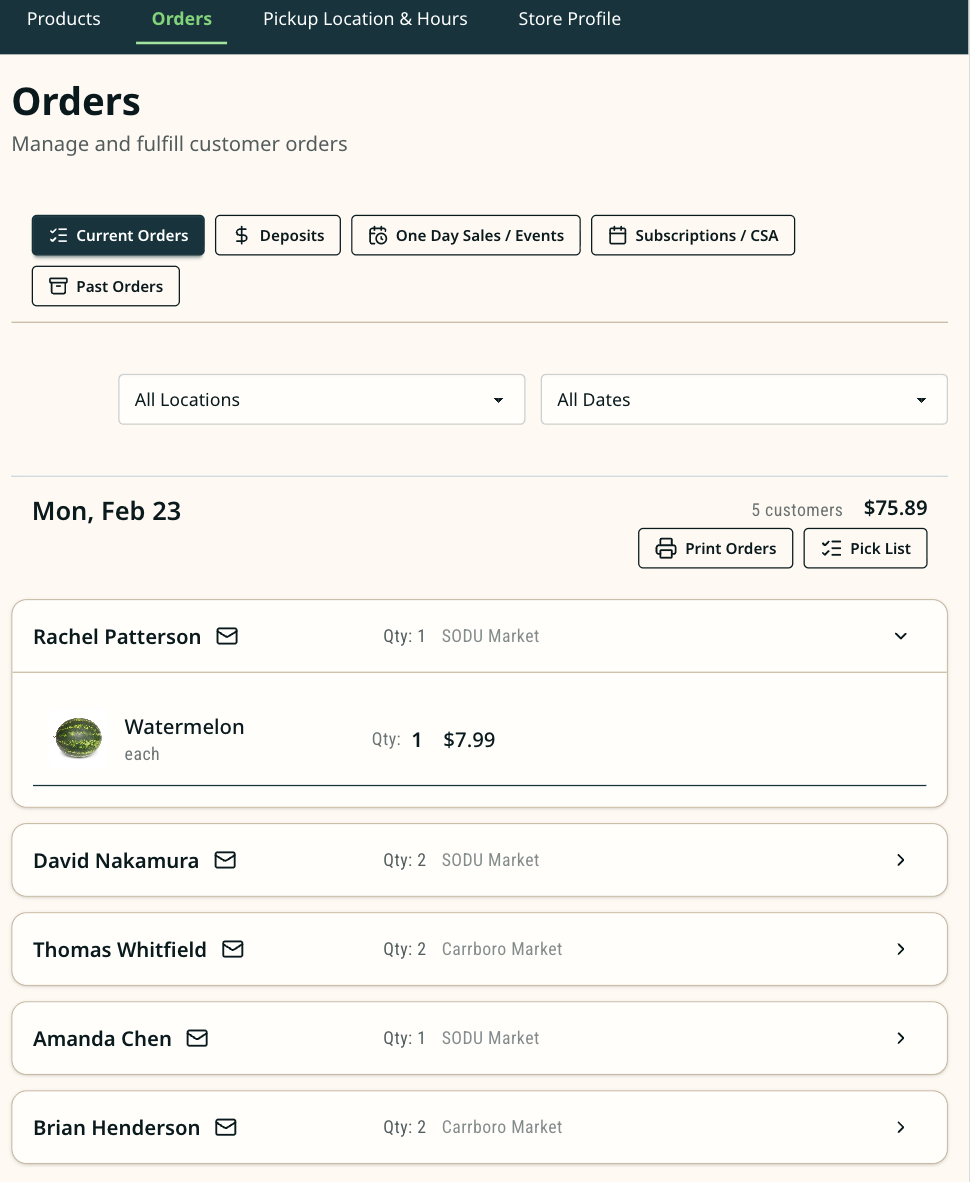Click the printer icon on Print Orders
The image size is (970, 1182).
[x=665, y=548]
